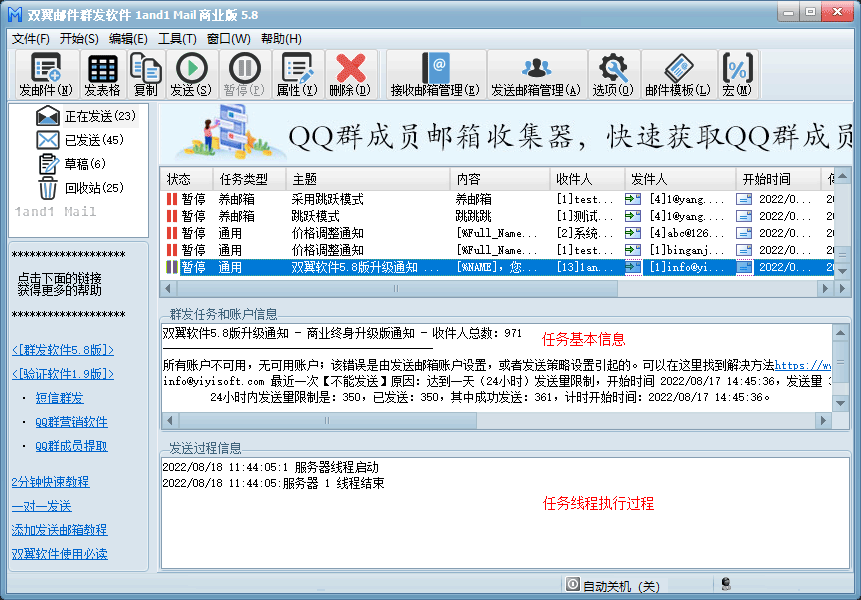Open the 窗口(W) menu
The width and height of the screenshot is (861, 600).
click(228, 38)
